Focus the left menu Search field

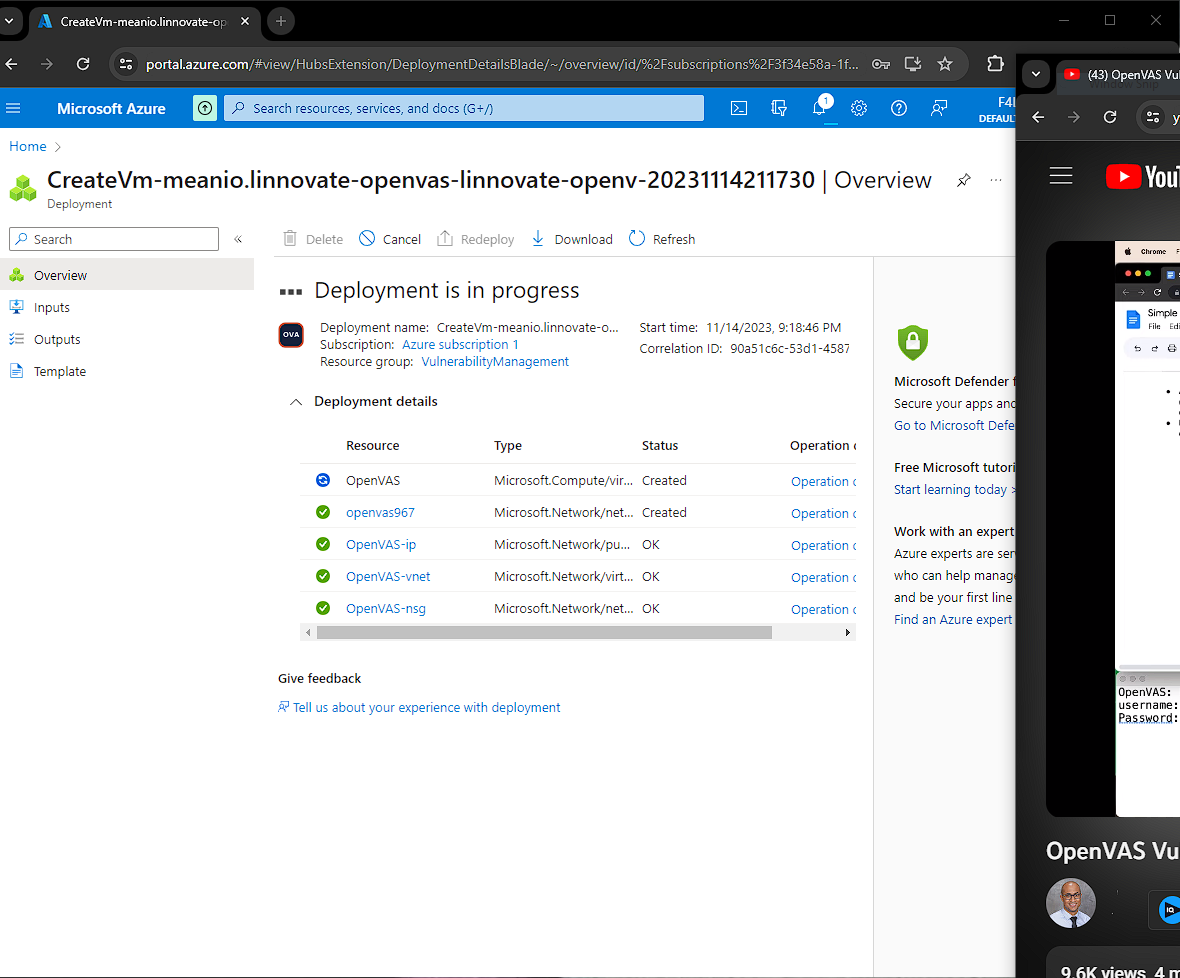pos(114,239)
